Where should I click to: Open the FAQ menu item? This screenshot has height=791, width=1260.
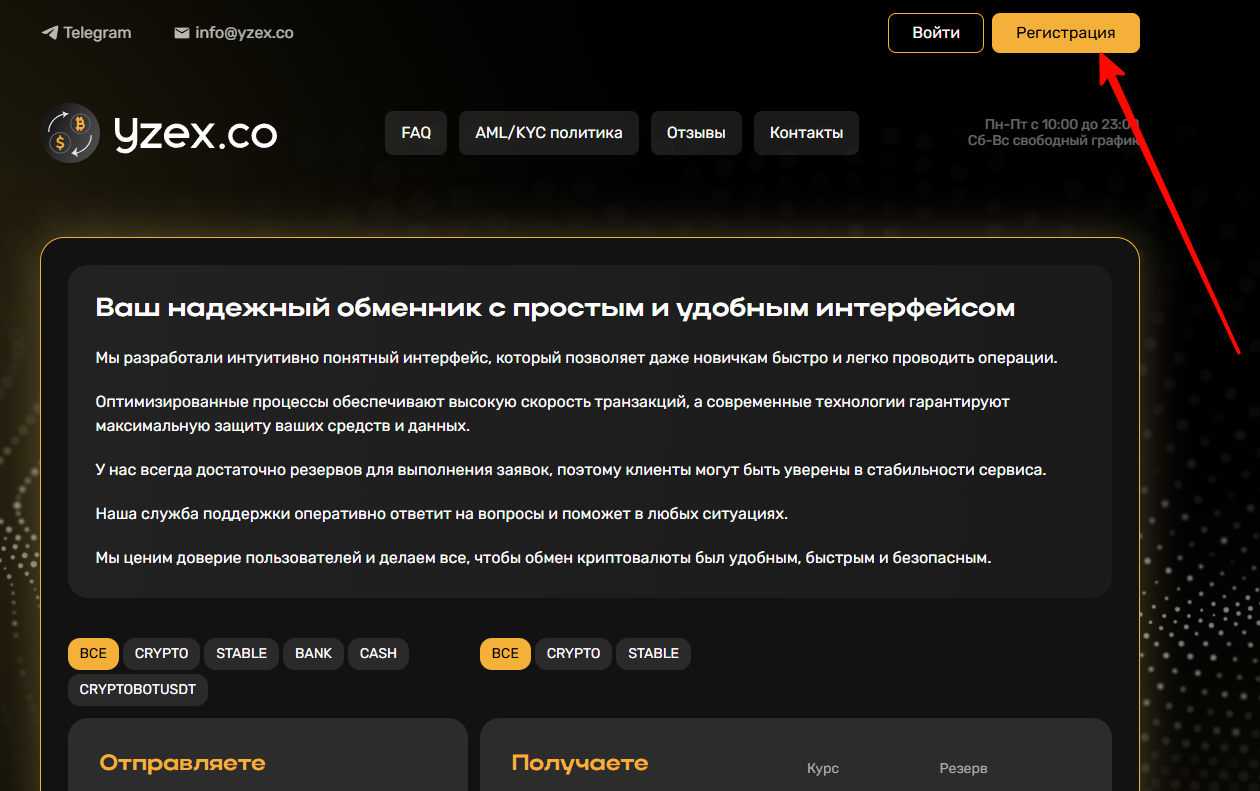click(x=416, y=133)
